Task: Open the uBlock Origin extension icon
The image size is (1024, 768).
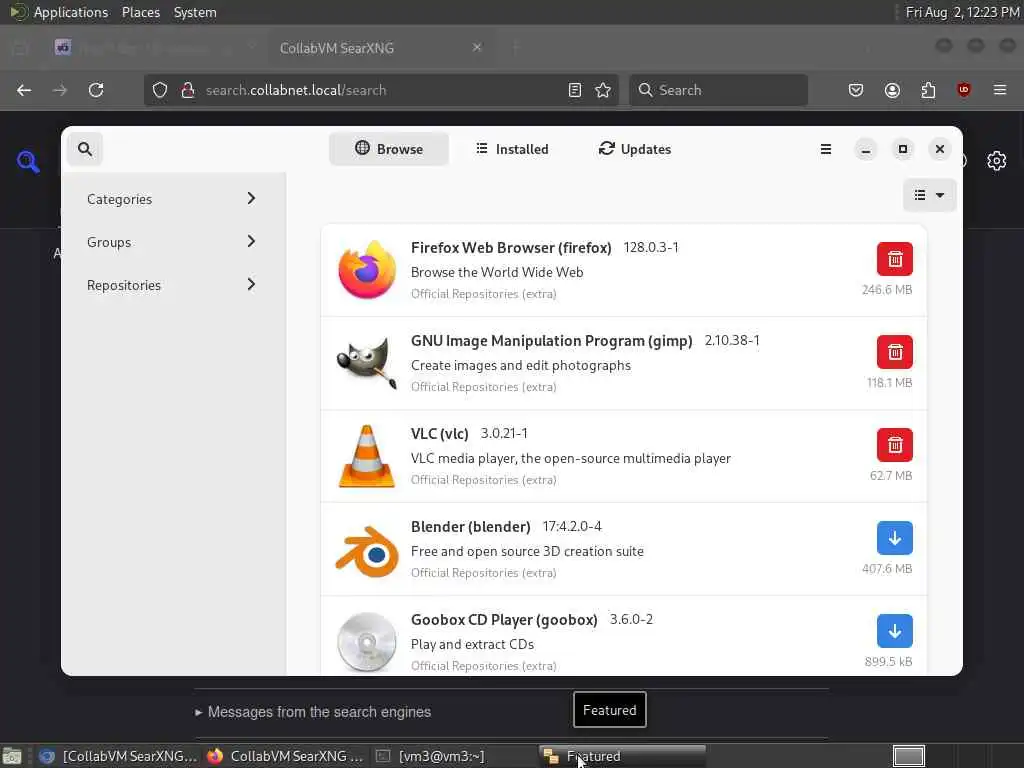Action: (x=963, y=90)
